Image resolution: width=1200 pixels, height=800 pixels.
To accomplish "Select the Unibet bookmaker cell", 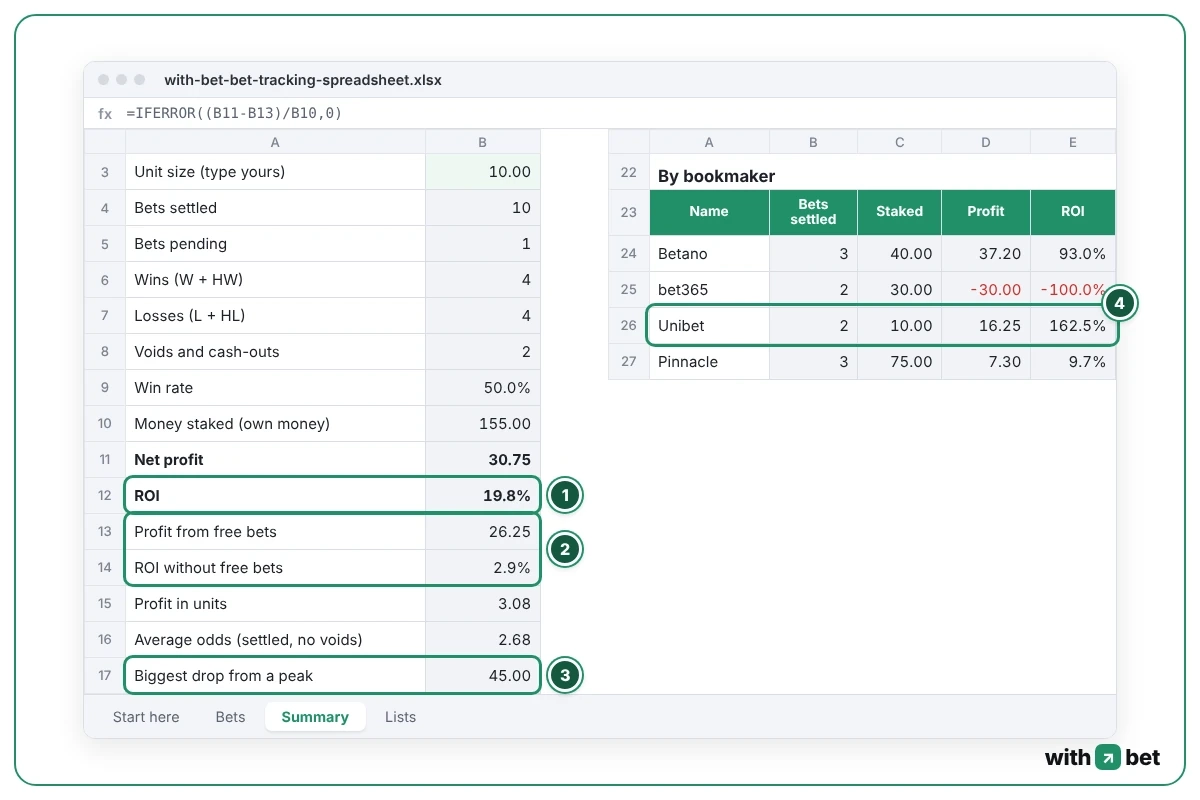I will (x=709, y=326).
